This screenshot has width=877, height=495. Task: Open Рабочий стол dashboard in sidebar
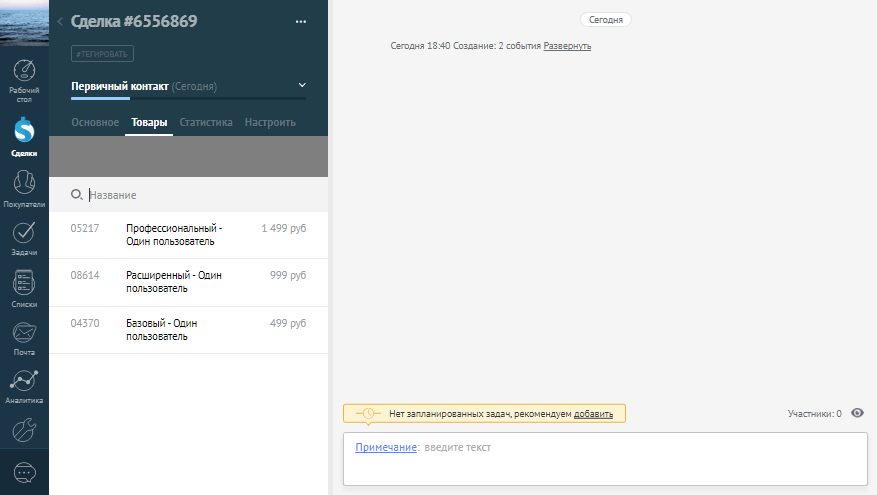pyautogui.click(x=24, y=80)
